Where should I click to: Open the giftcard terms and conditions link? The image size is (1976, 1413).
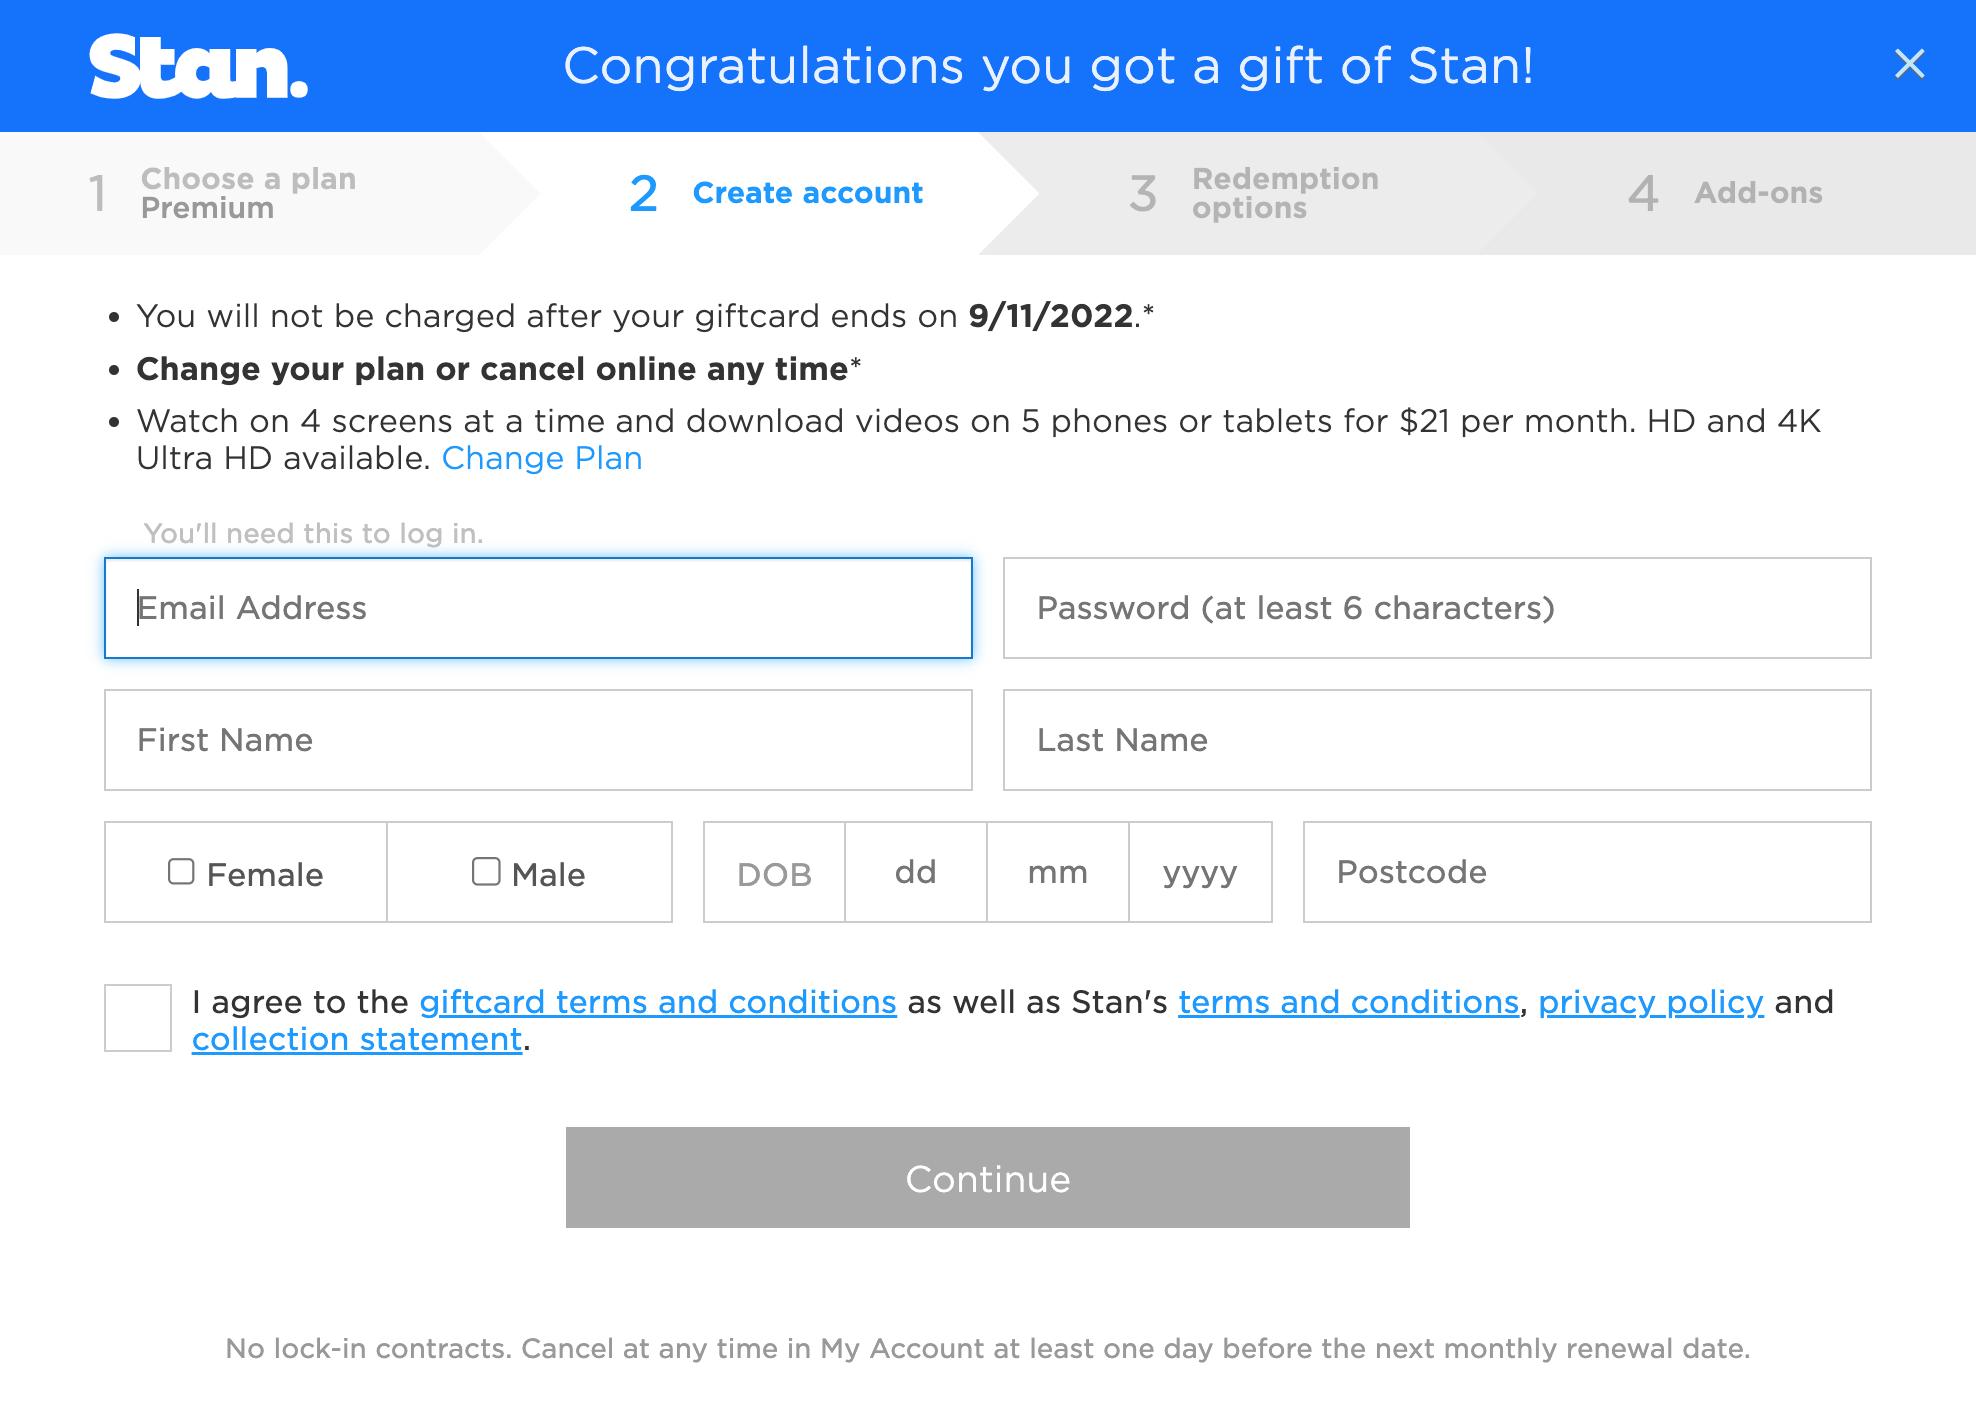point(657,1002)
